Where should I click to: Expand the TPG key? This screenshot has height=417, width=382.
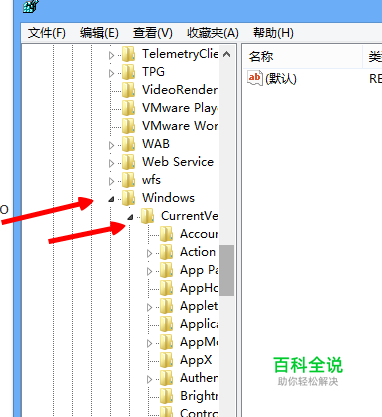tap(112, 73)
